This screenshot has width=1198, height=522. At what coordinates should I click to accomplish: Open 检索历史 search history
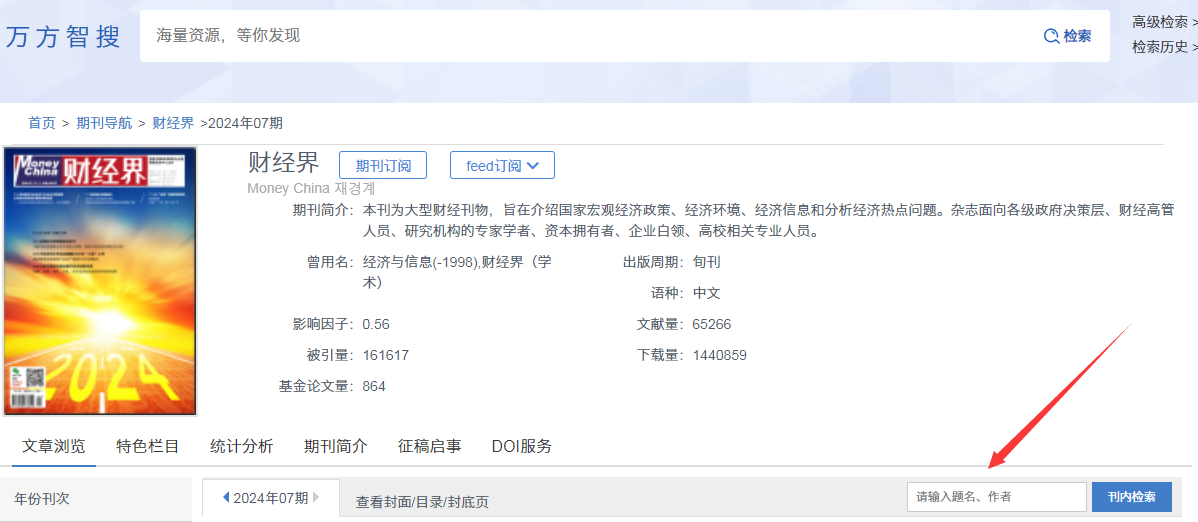tap(1164, 47)
